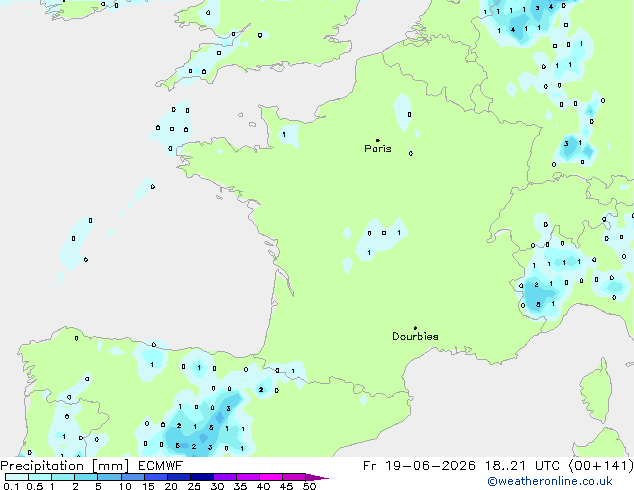Select the 40–45 mm magenta legend swatch
The height and width of the screenshot is (490, 634).
point(271,477)
